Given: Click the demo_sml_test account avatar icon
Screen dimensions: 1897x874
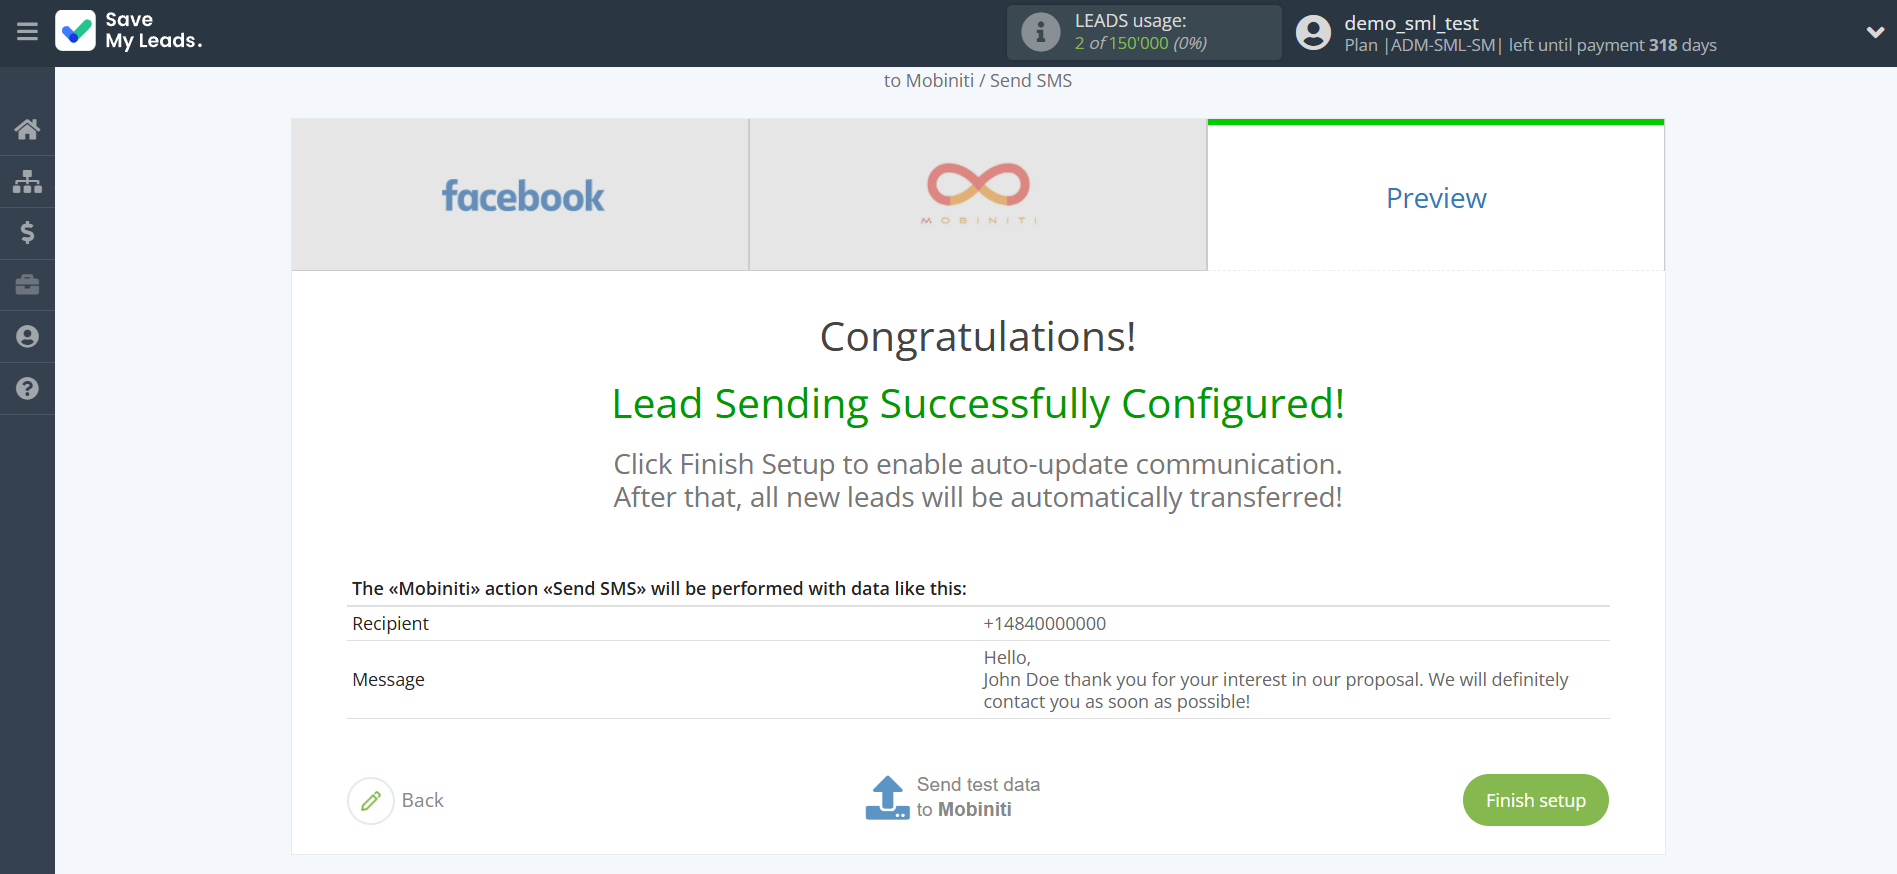Looking at the screenshot, I should [x=1313, y=32].
